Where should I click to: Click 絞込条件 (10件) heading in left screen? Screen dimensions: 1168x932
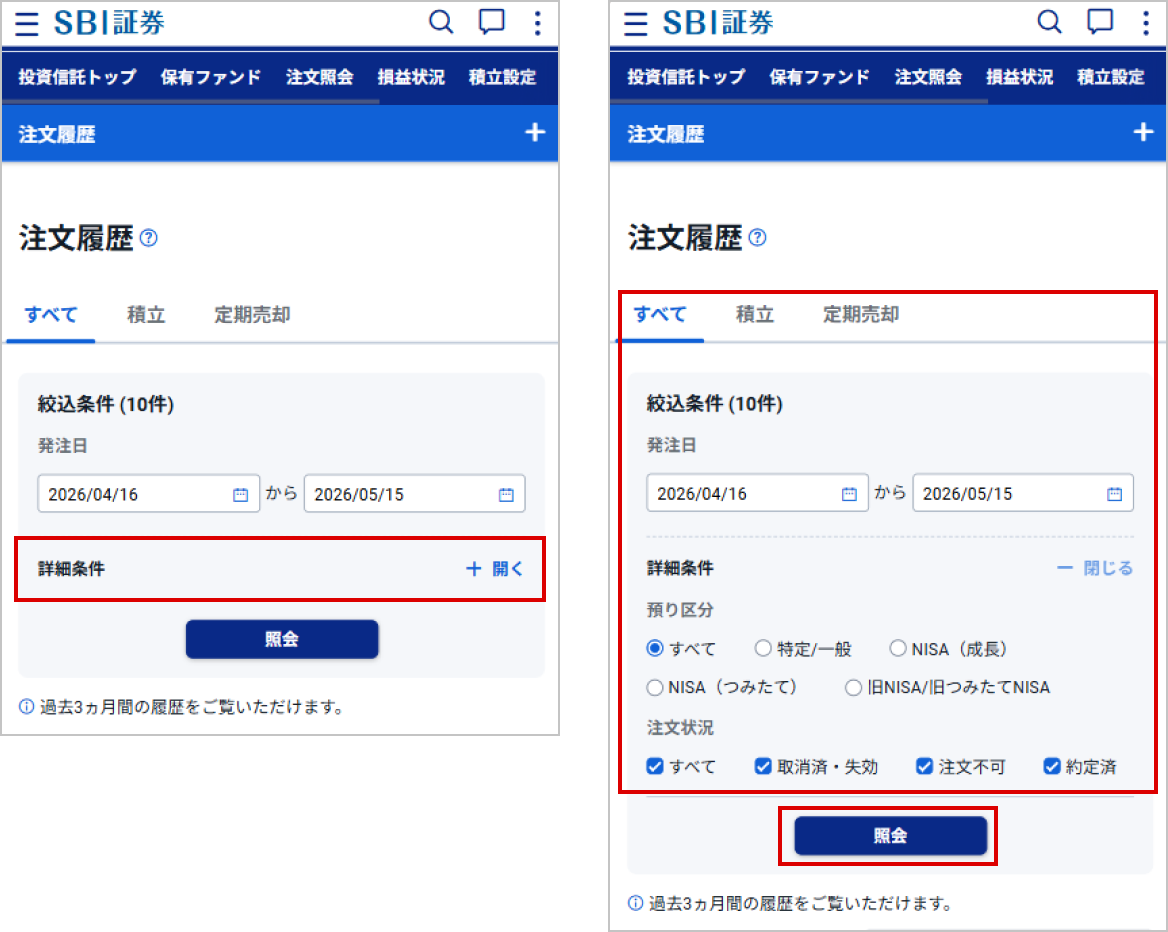(106, 405)
